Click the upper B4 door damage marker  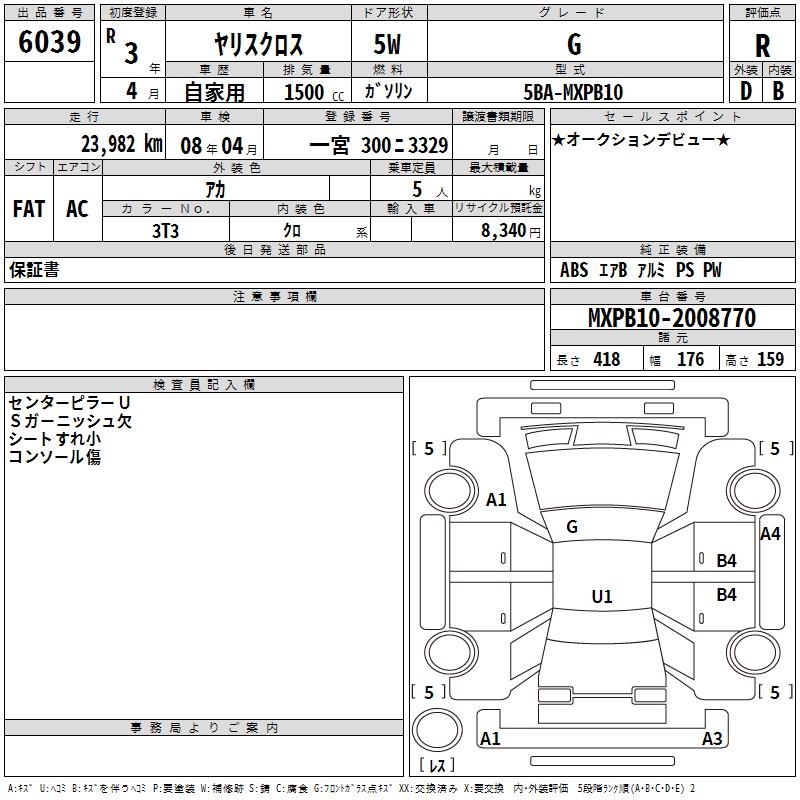(x=727, y=561)
